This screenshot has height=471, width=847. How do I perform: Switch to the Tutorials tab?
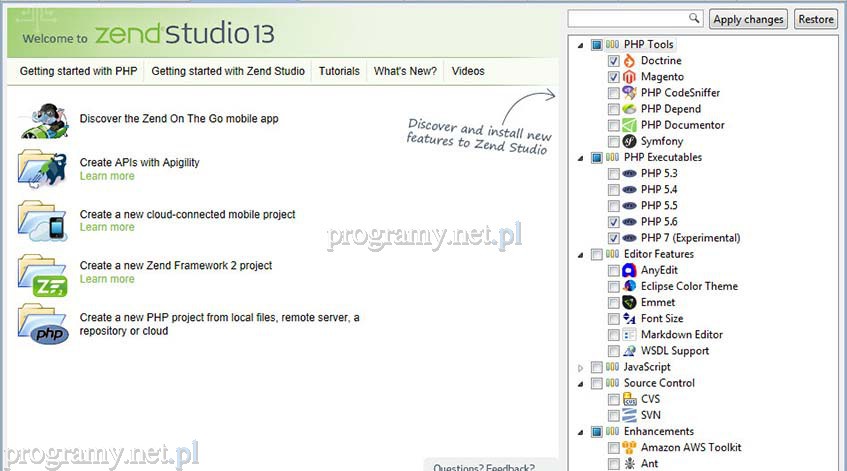click(339, 71)
